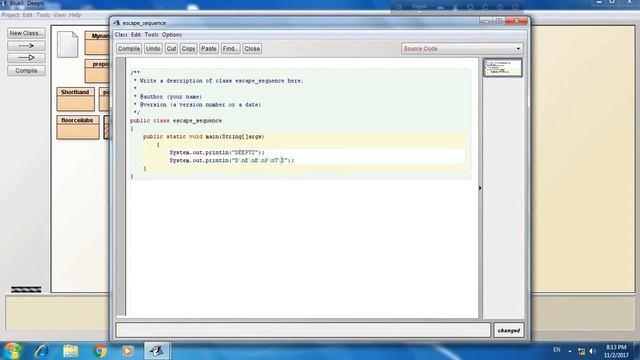This screenshot has height=360, width=640.
Task: Click the network tray icon
Action: click(x=581, y=351)
